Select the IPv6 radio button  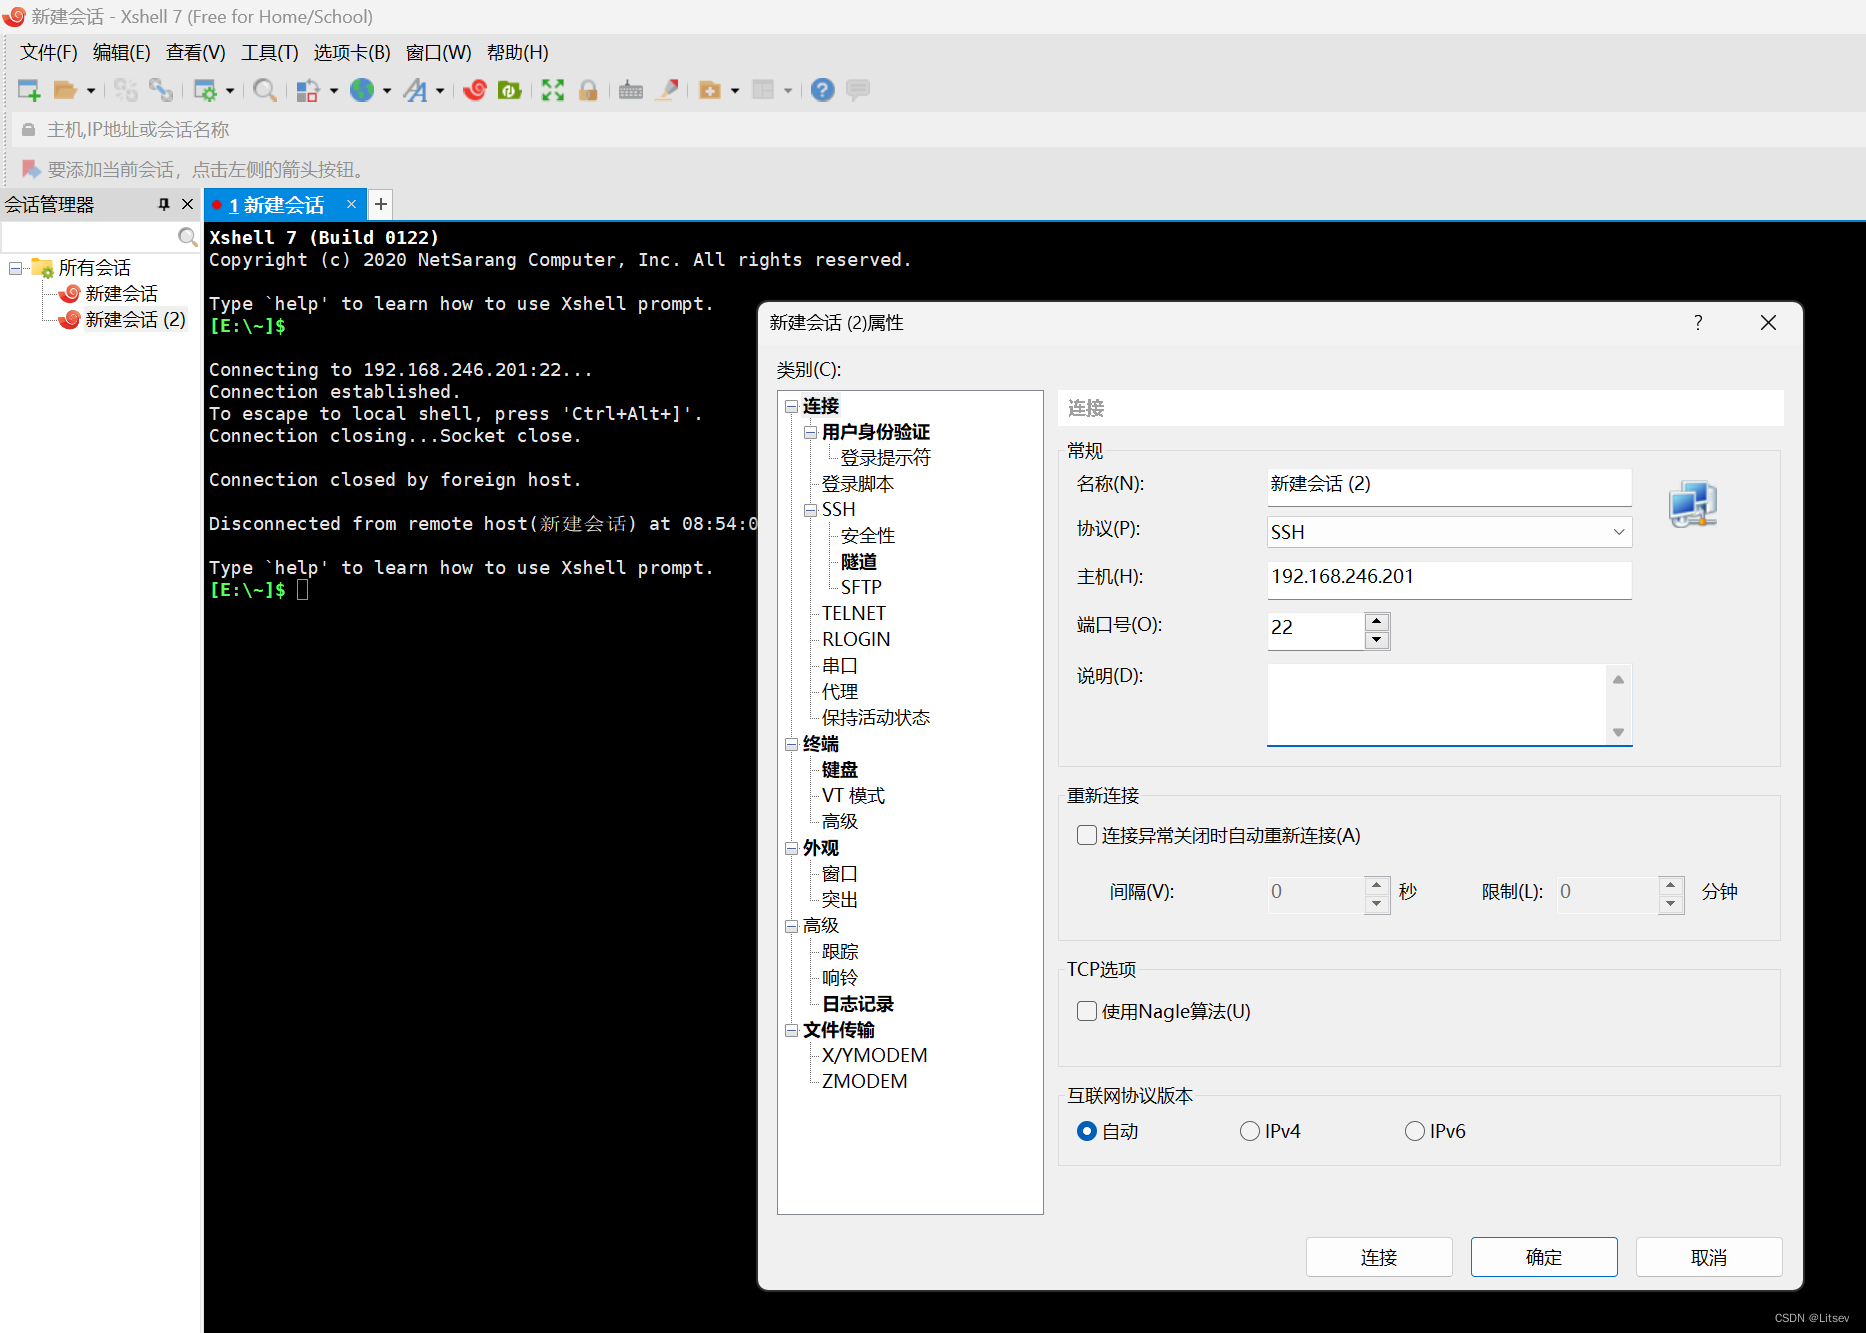1415,1131
